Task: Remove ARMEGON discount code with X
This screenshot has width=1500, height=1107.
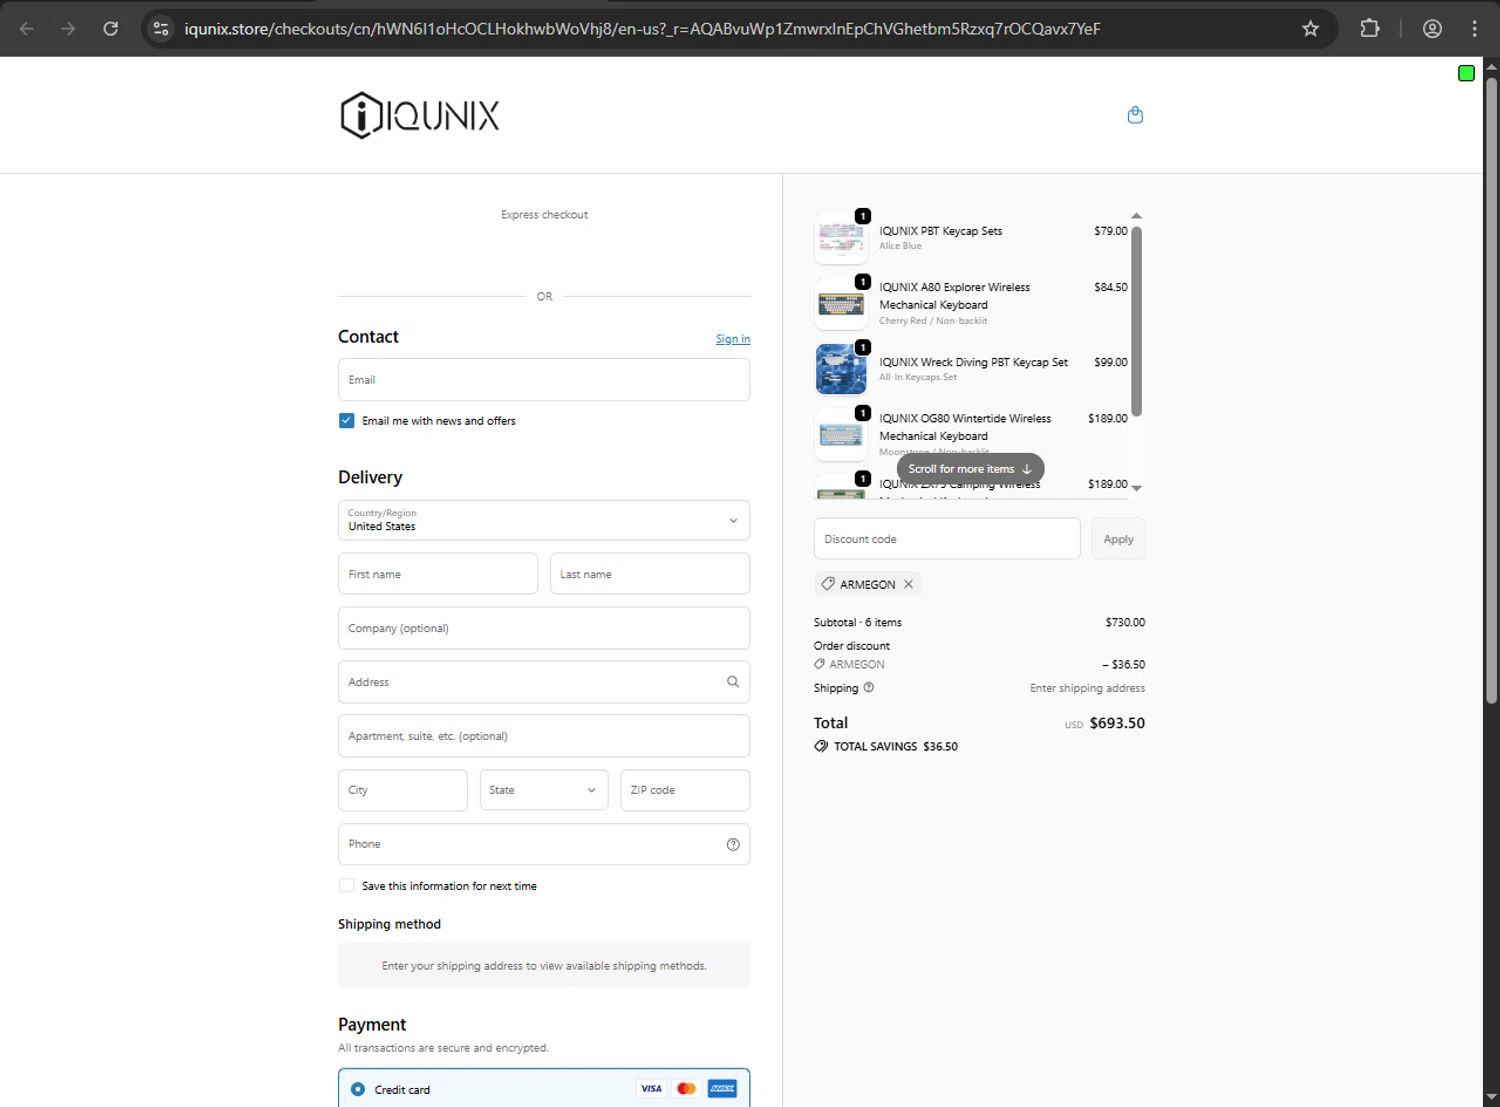Action: 908,584
